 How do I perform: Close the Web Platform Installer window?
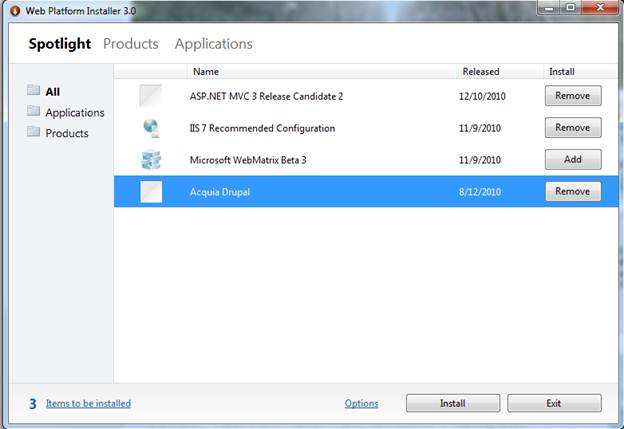pos(600,7)
